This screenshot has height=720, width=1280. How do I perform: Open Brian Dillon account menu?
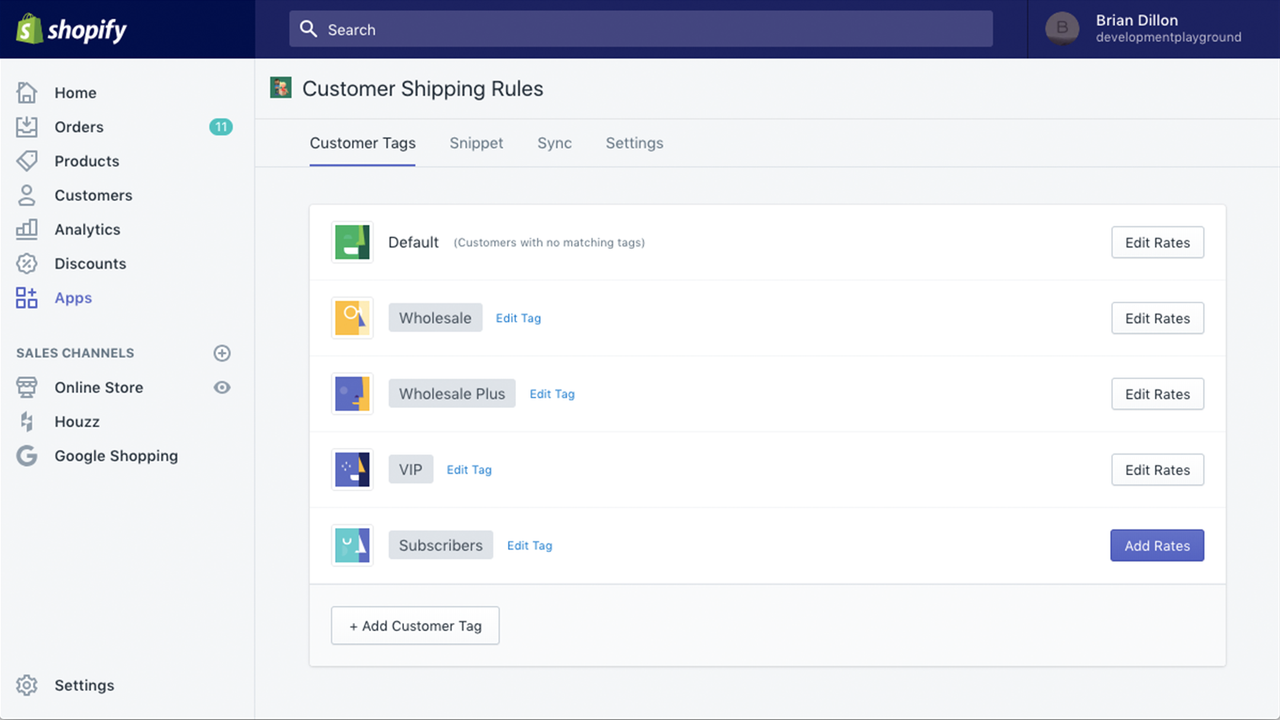tap(1153, 28)
